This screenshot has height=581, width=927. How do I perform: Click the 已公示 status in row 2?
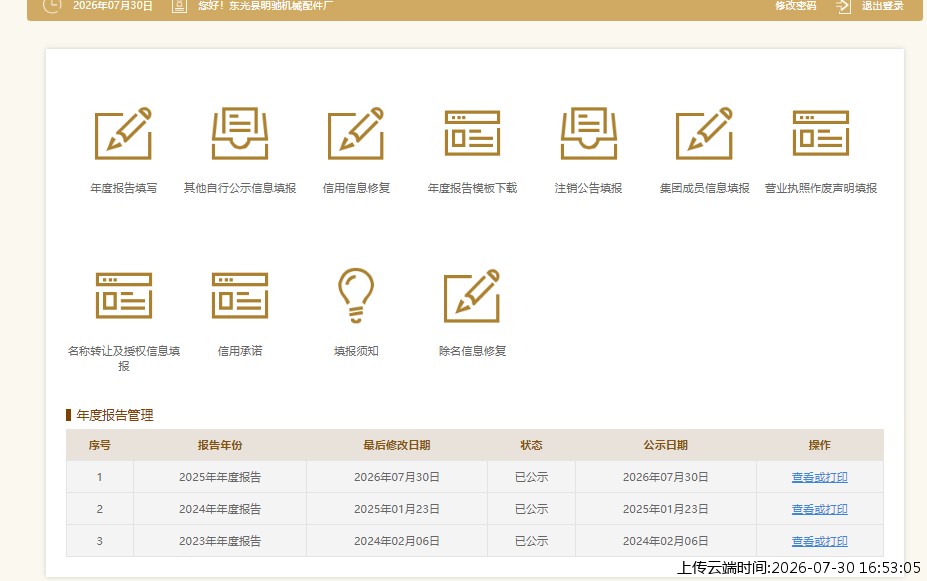pyautogui.click(x=531, y=509)
